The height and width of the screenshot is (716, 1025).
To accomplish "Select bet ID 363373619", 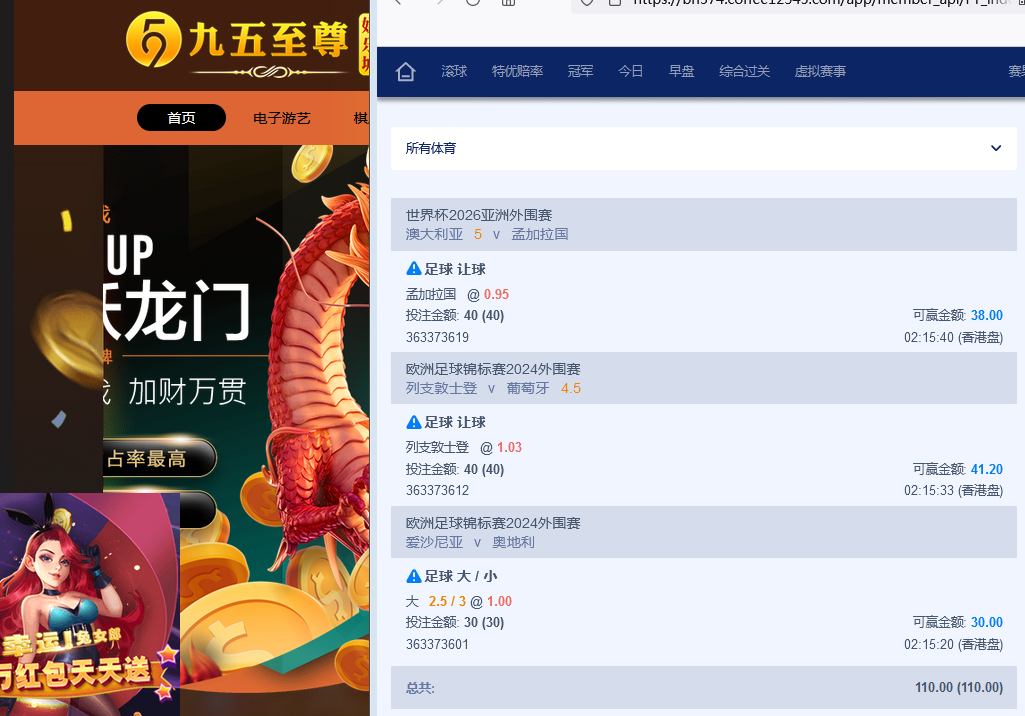I will click(437, 337).
